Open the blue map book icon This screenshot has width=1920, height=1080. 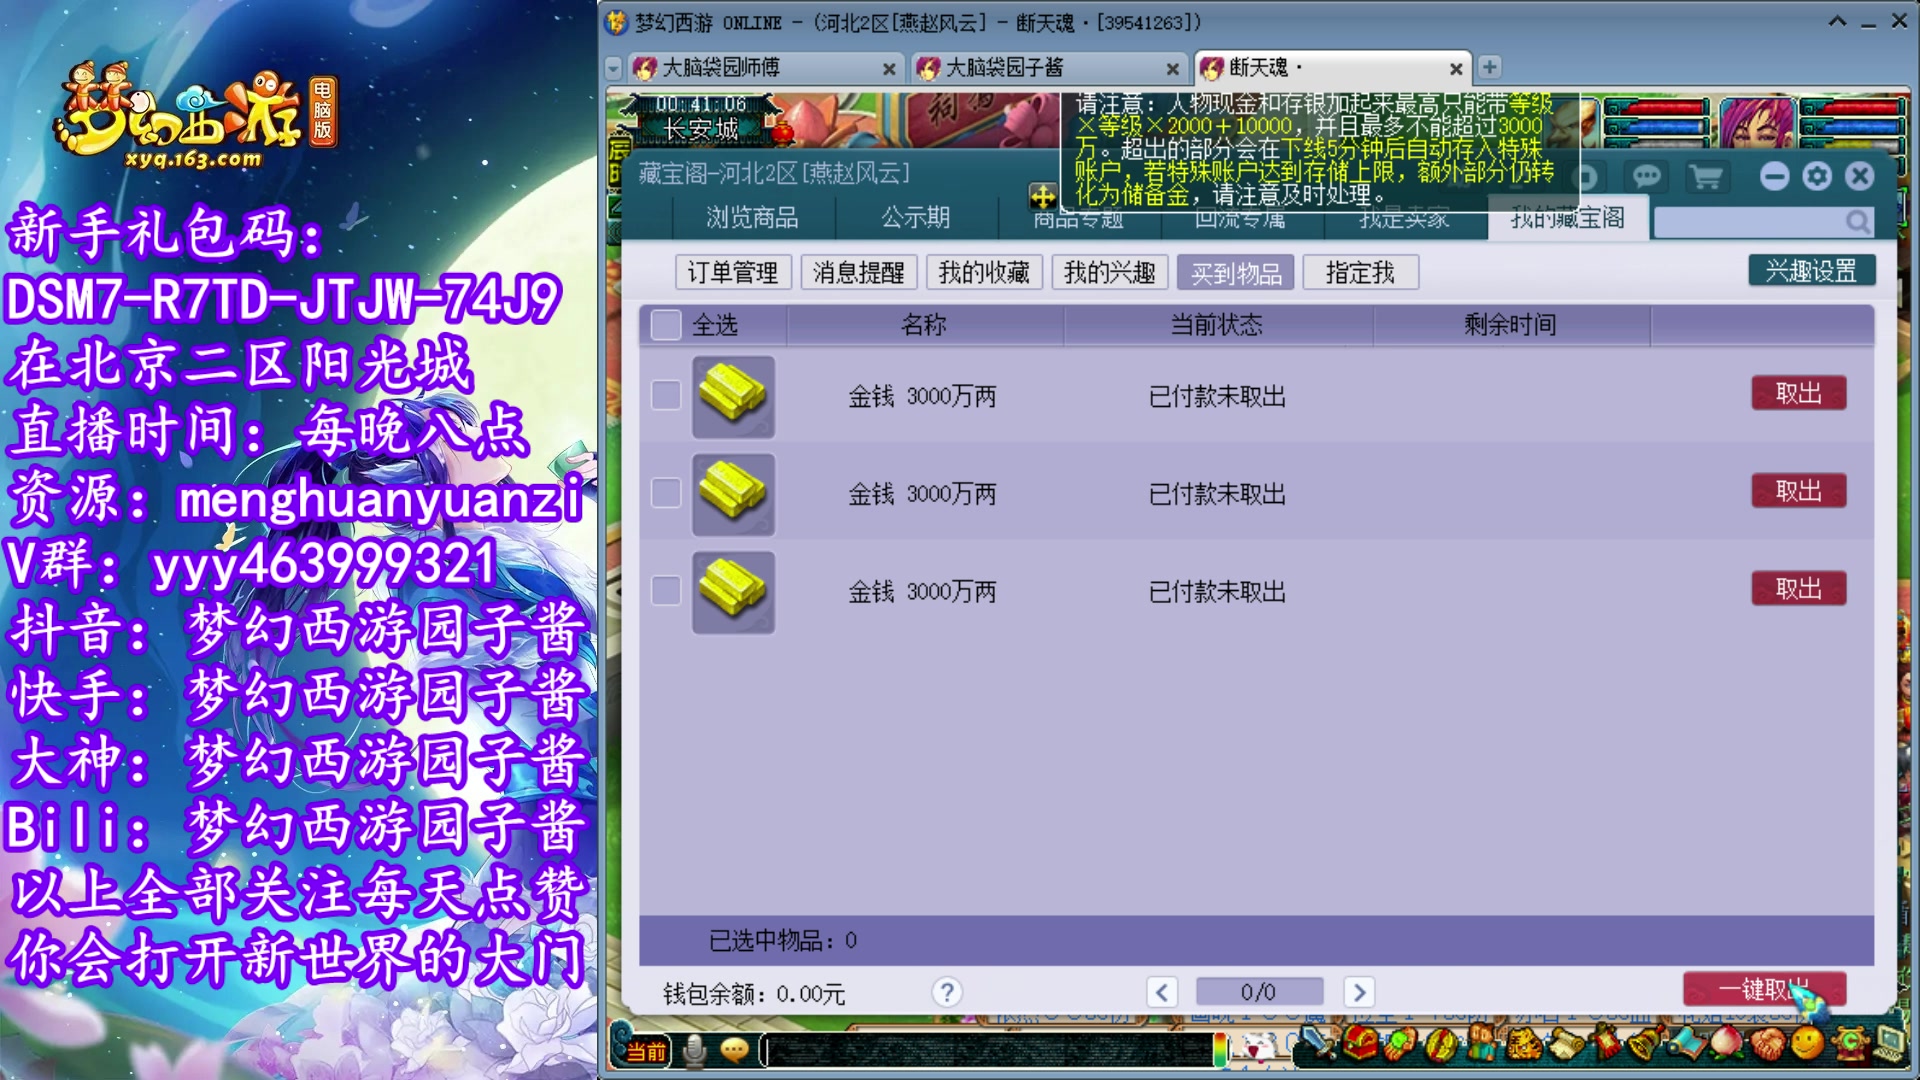point(1686,1043)
